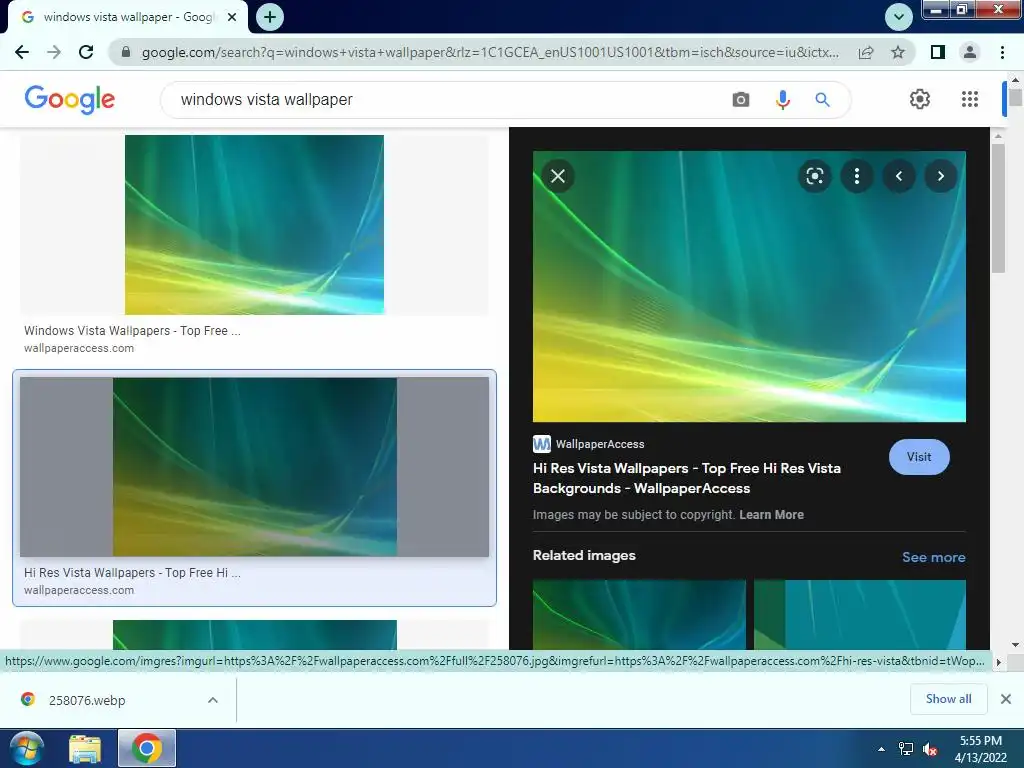1024x768 pixels.
Task: Click the Chrome taskbar icon
Action: (x=147, y=748)
